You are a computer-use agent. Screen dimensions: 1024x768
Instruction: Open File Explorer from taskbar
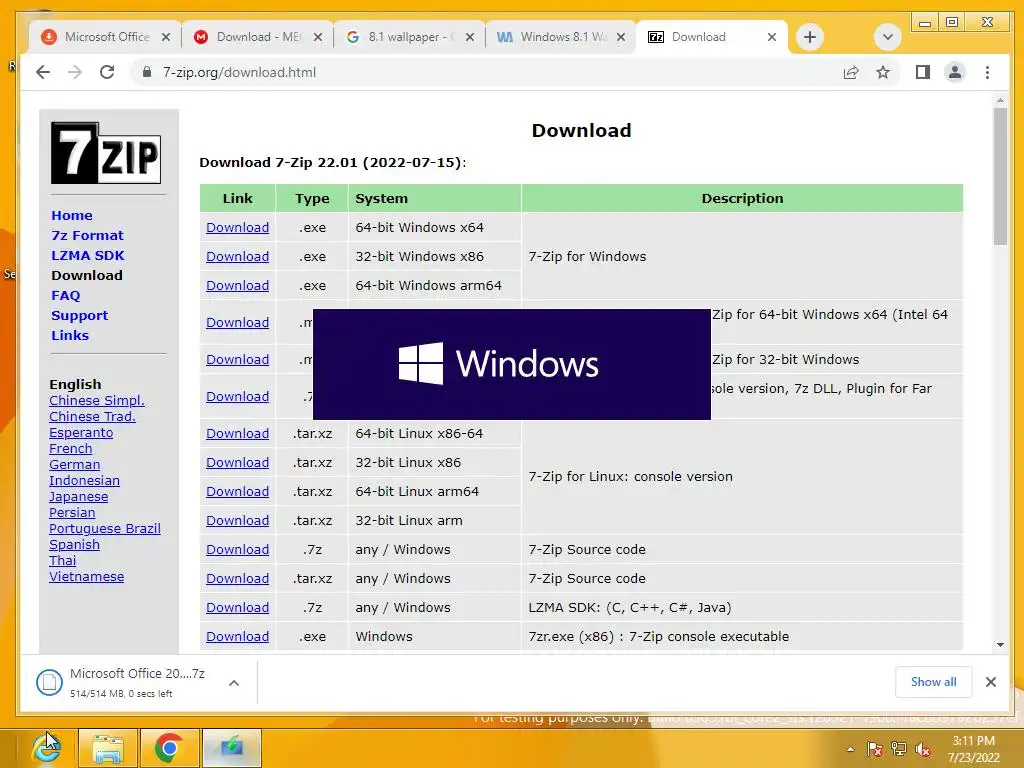[x=108, y=748]
